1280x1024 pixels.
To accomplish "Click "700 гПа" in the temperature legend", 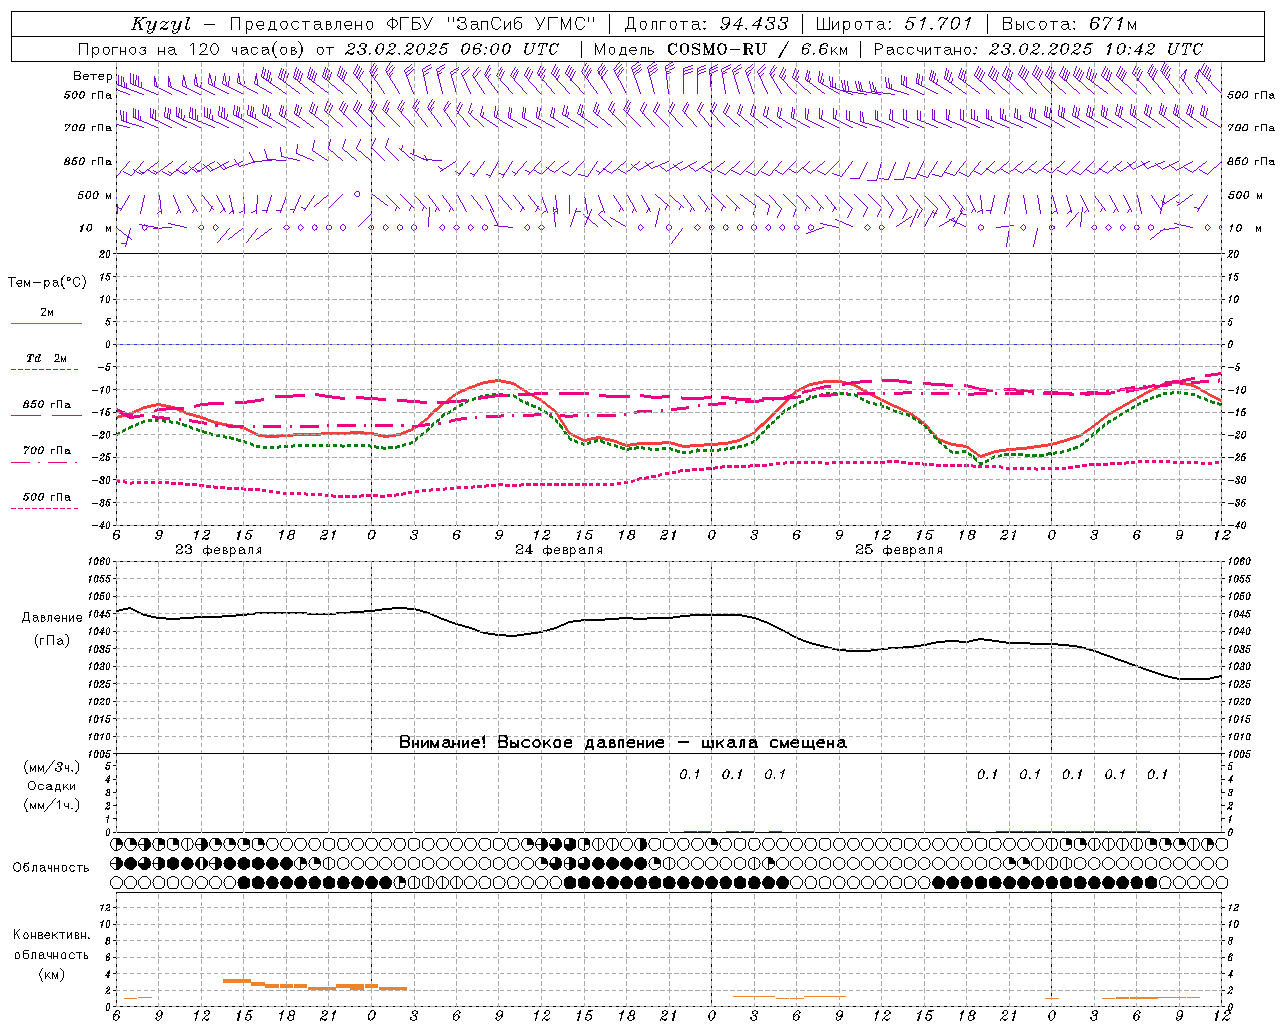I will pos(47,451).
